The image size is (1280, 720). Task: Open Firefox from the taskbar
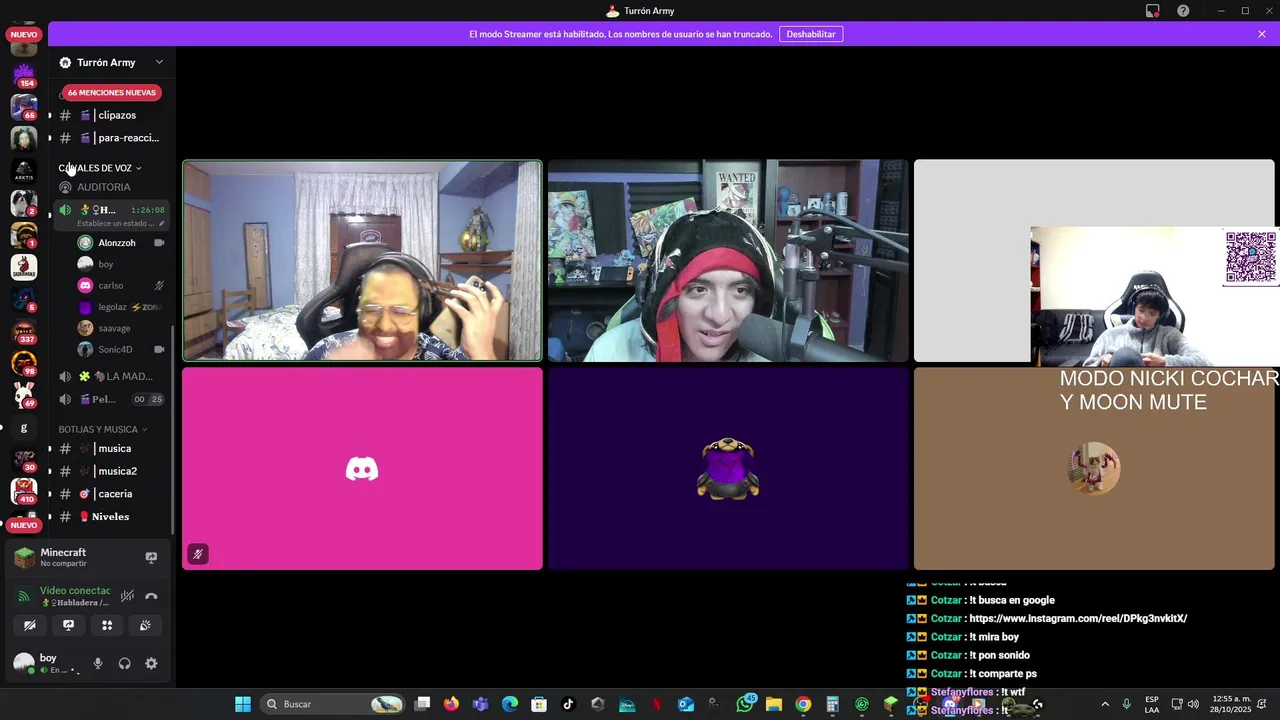[451, 704]
